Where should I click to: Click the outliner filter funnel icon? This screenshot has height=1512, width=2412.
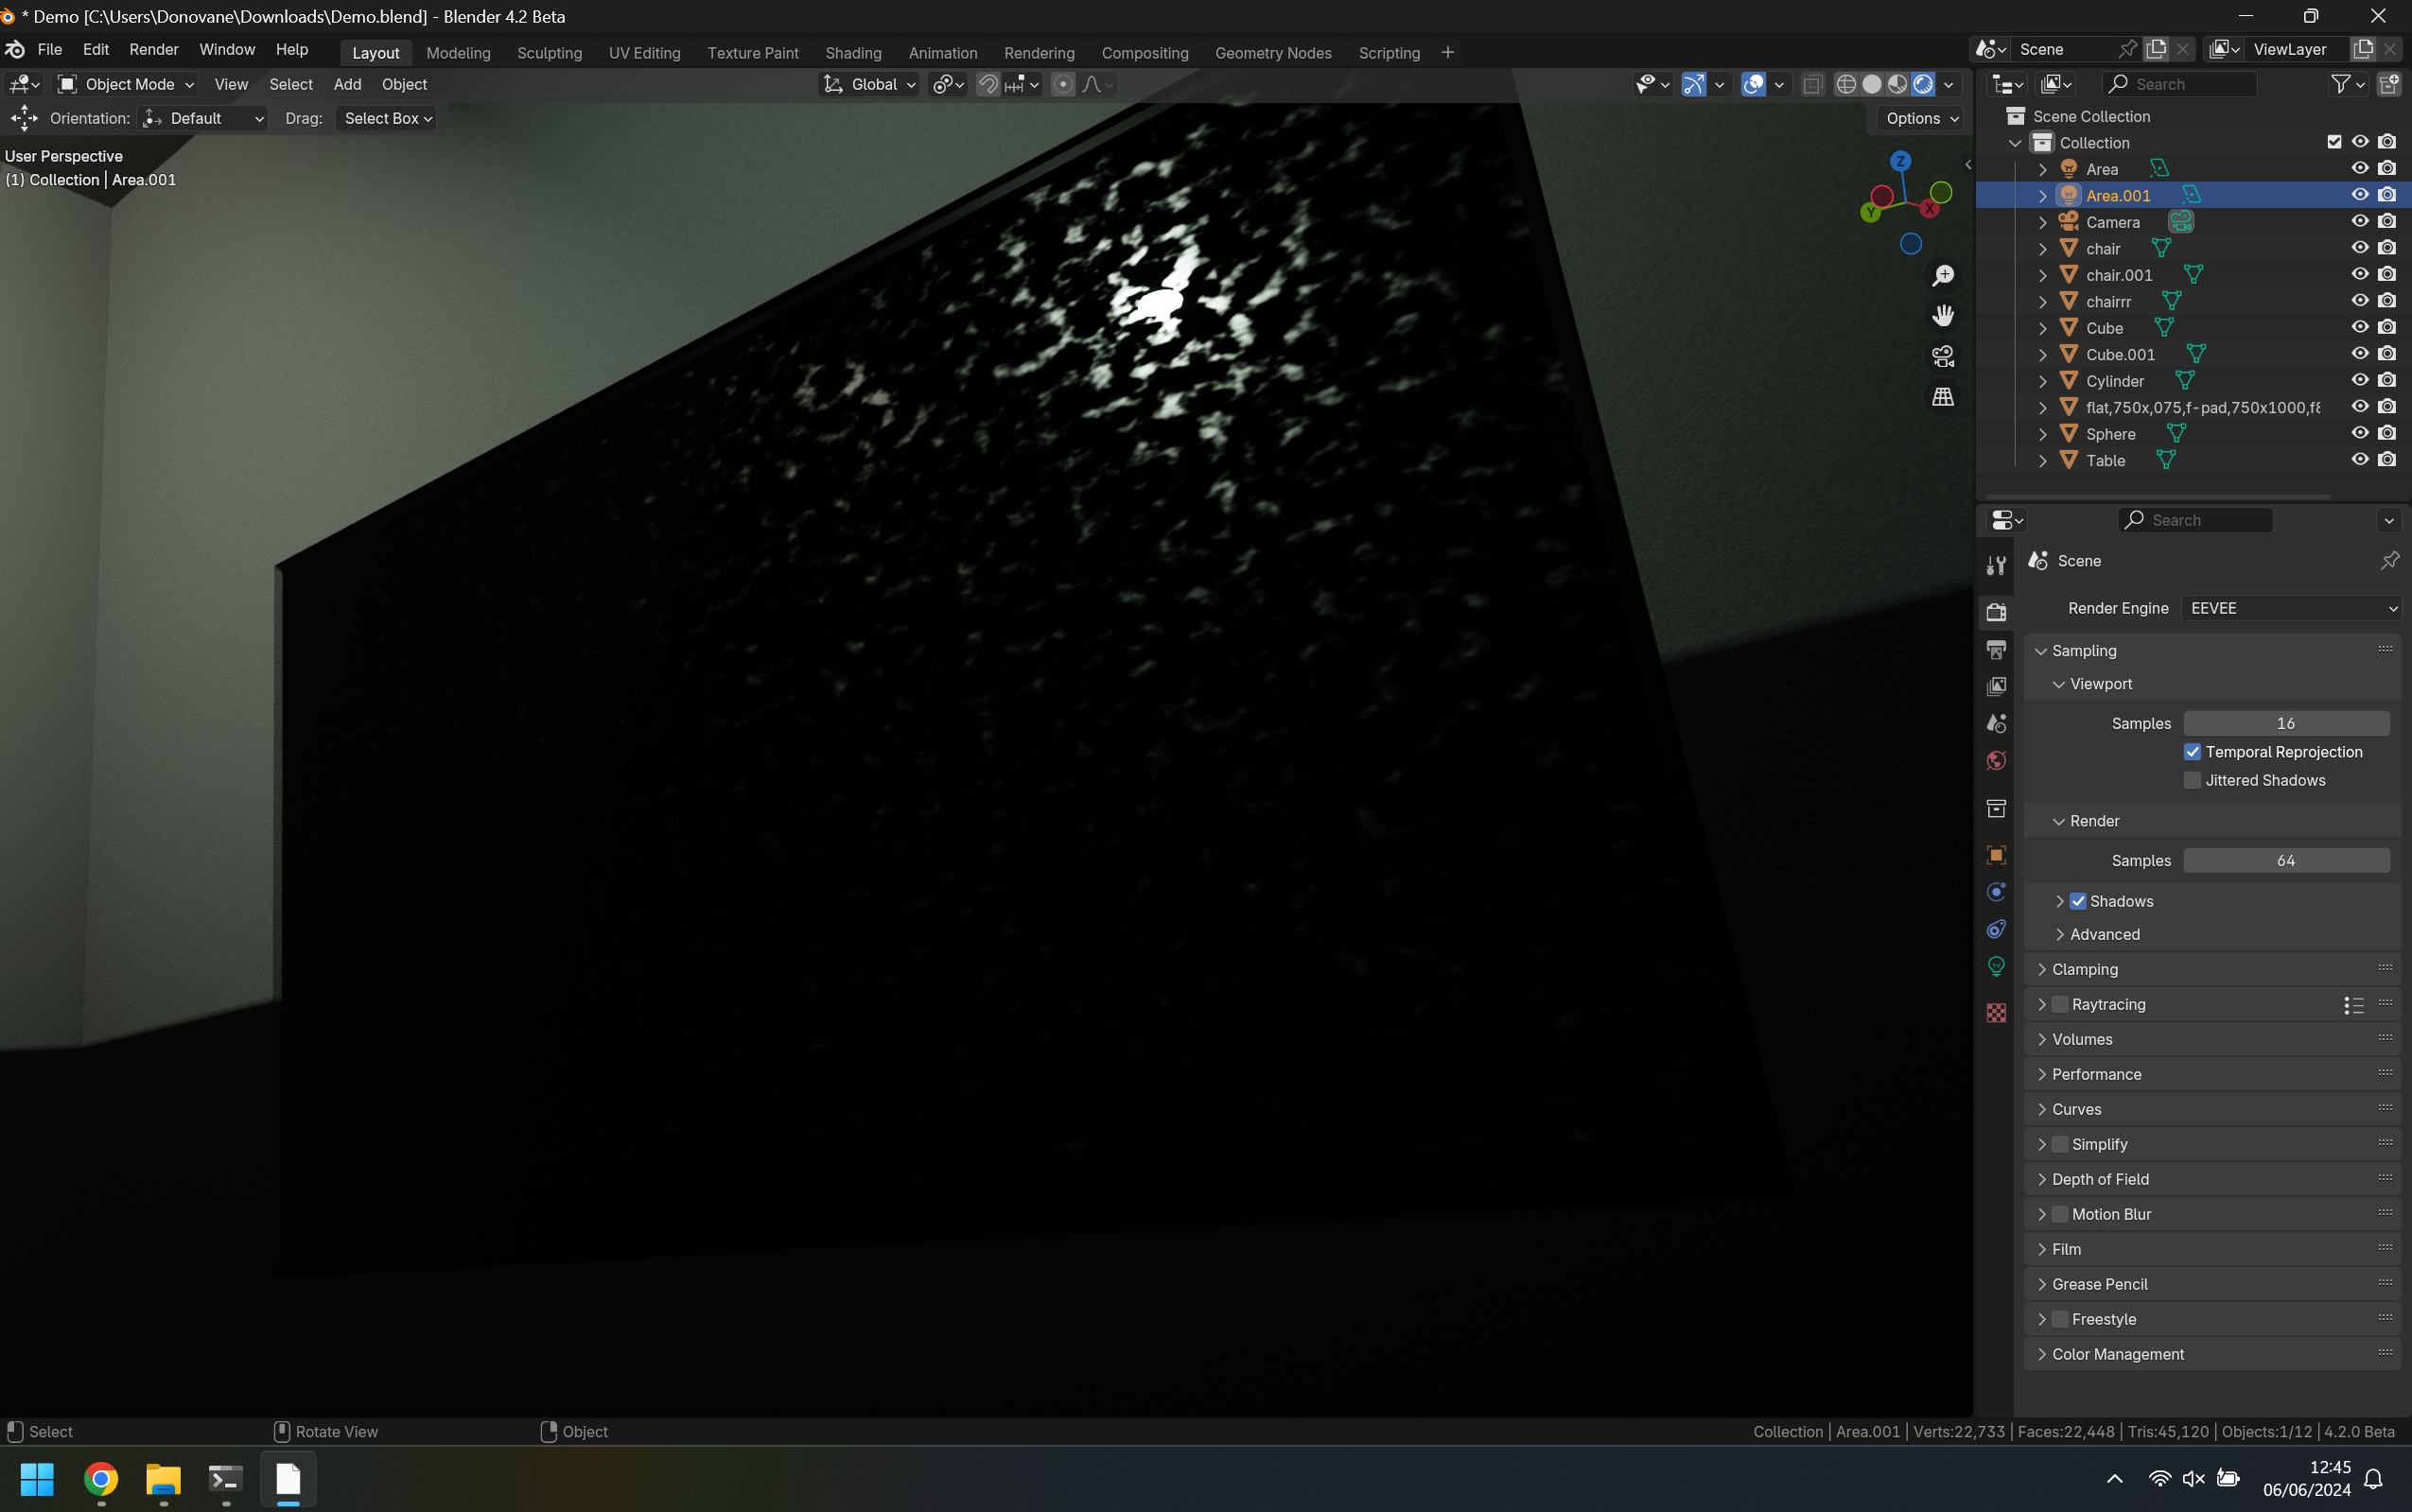pyautogui.click(x=2340, y=85)
